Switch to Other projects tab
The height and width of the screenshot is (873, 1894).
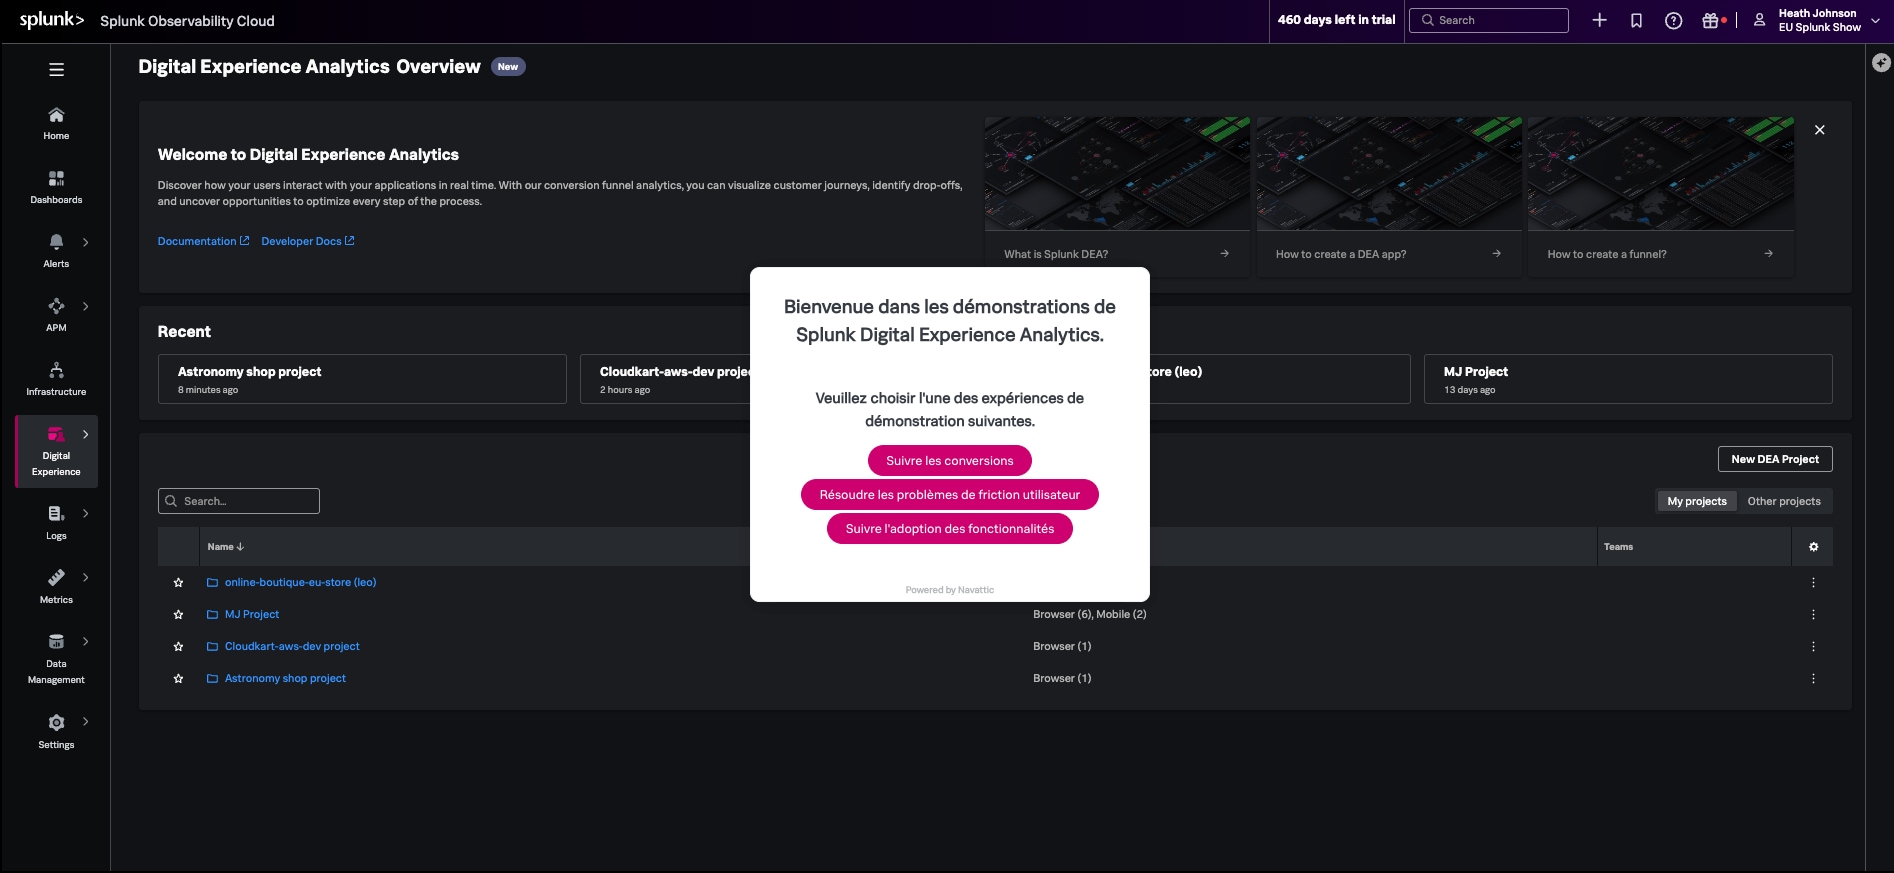(x=1784, y=502)
